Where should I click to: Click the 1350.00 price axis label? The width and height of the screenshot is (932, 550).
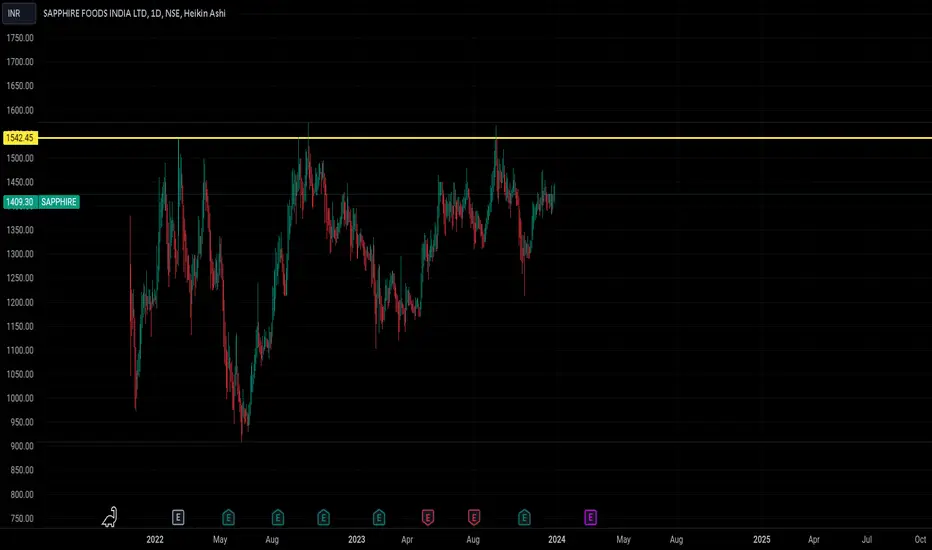(x=20, y=230)
